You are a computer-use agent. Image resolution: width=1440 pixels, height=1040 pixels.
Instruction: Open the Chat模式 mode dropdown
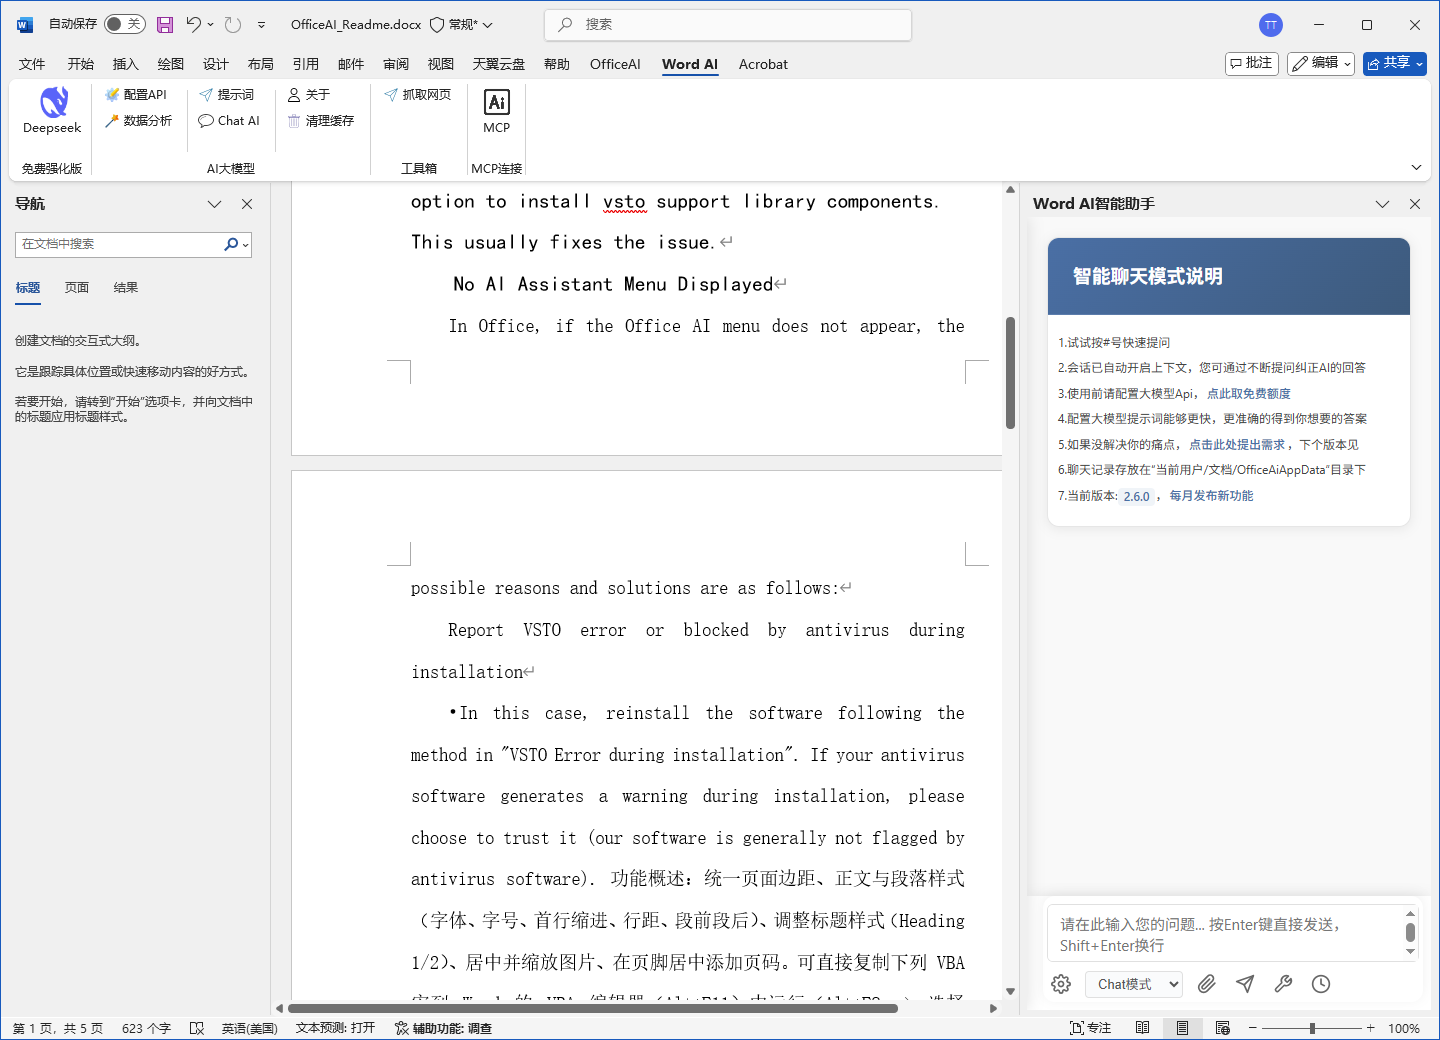point(1135,984)
